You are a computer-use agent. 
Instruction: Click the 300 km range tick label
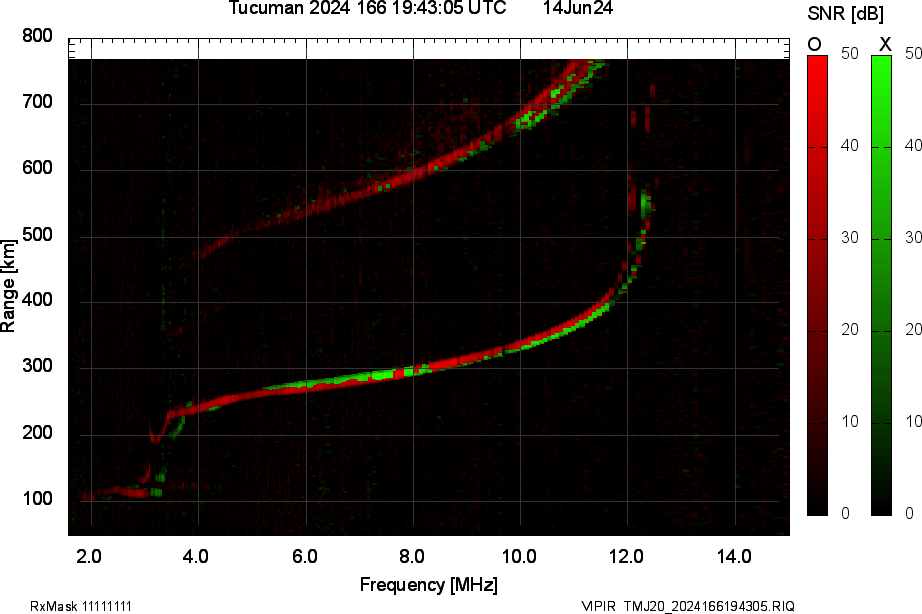pos(37,366)
